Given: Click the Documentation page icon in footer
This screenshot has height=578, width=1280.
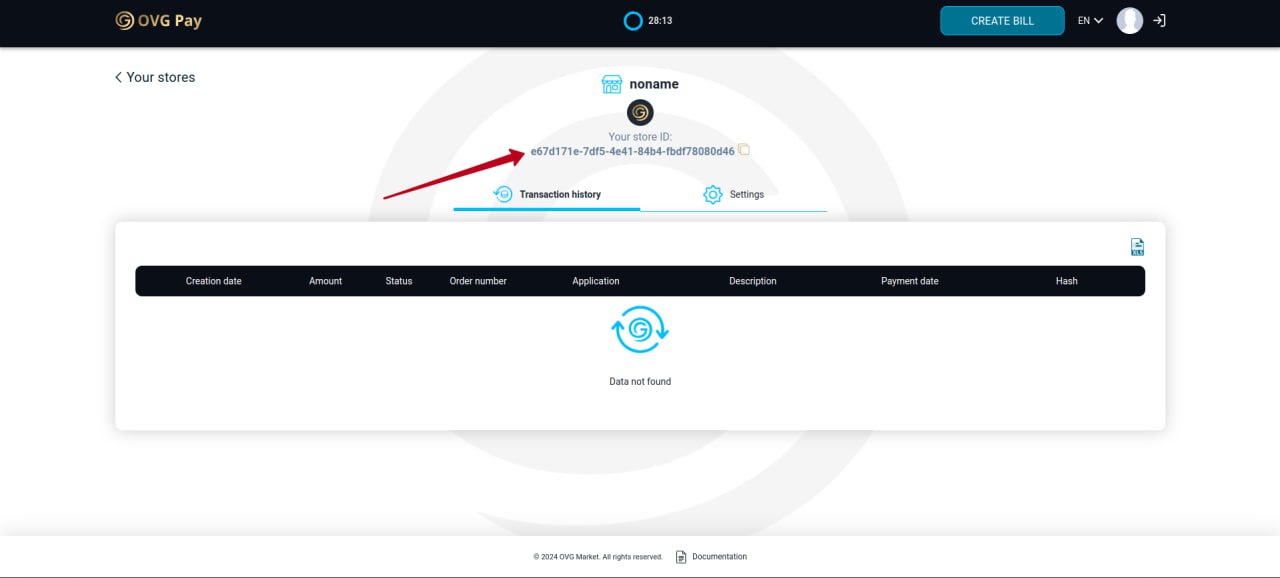Looking at the screenshot, I should tap(681, 557).
